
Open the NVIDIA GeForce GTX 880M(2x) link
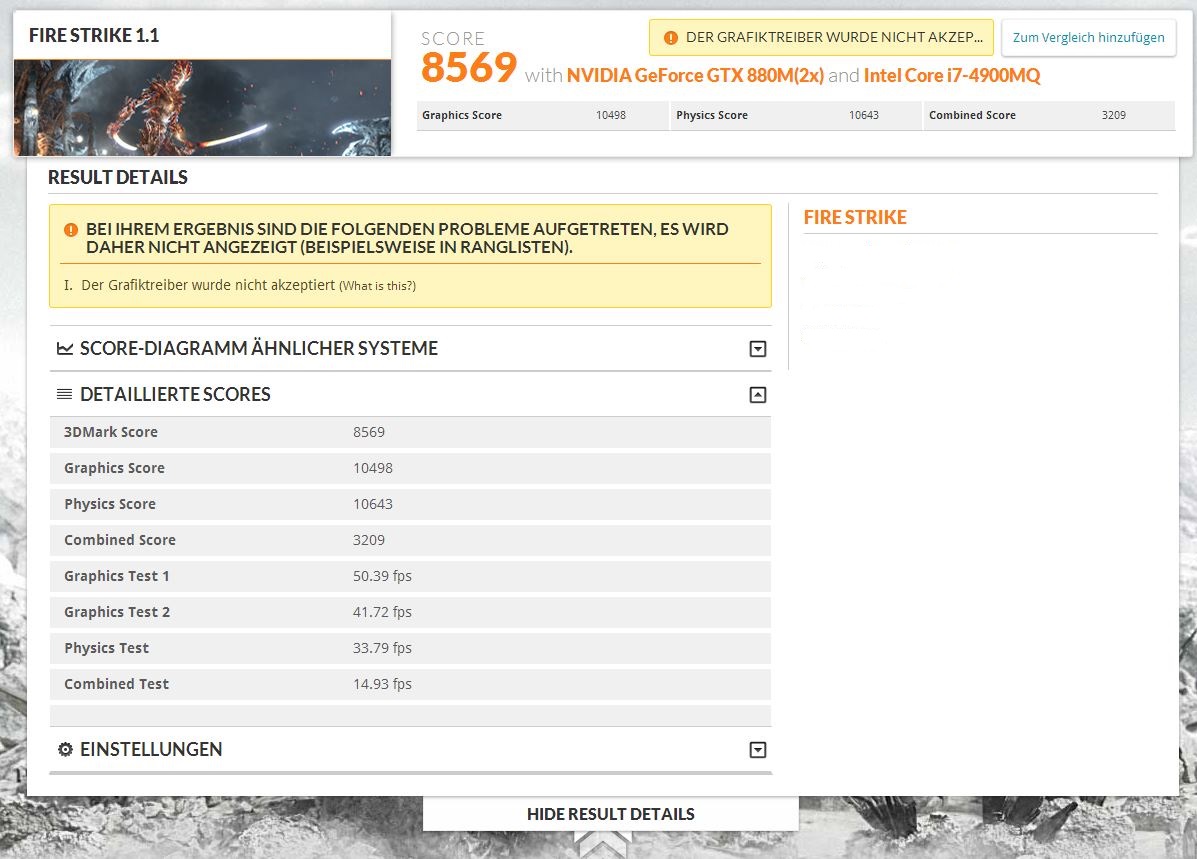pos(695,75)
